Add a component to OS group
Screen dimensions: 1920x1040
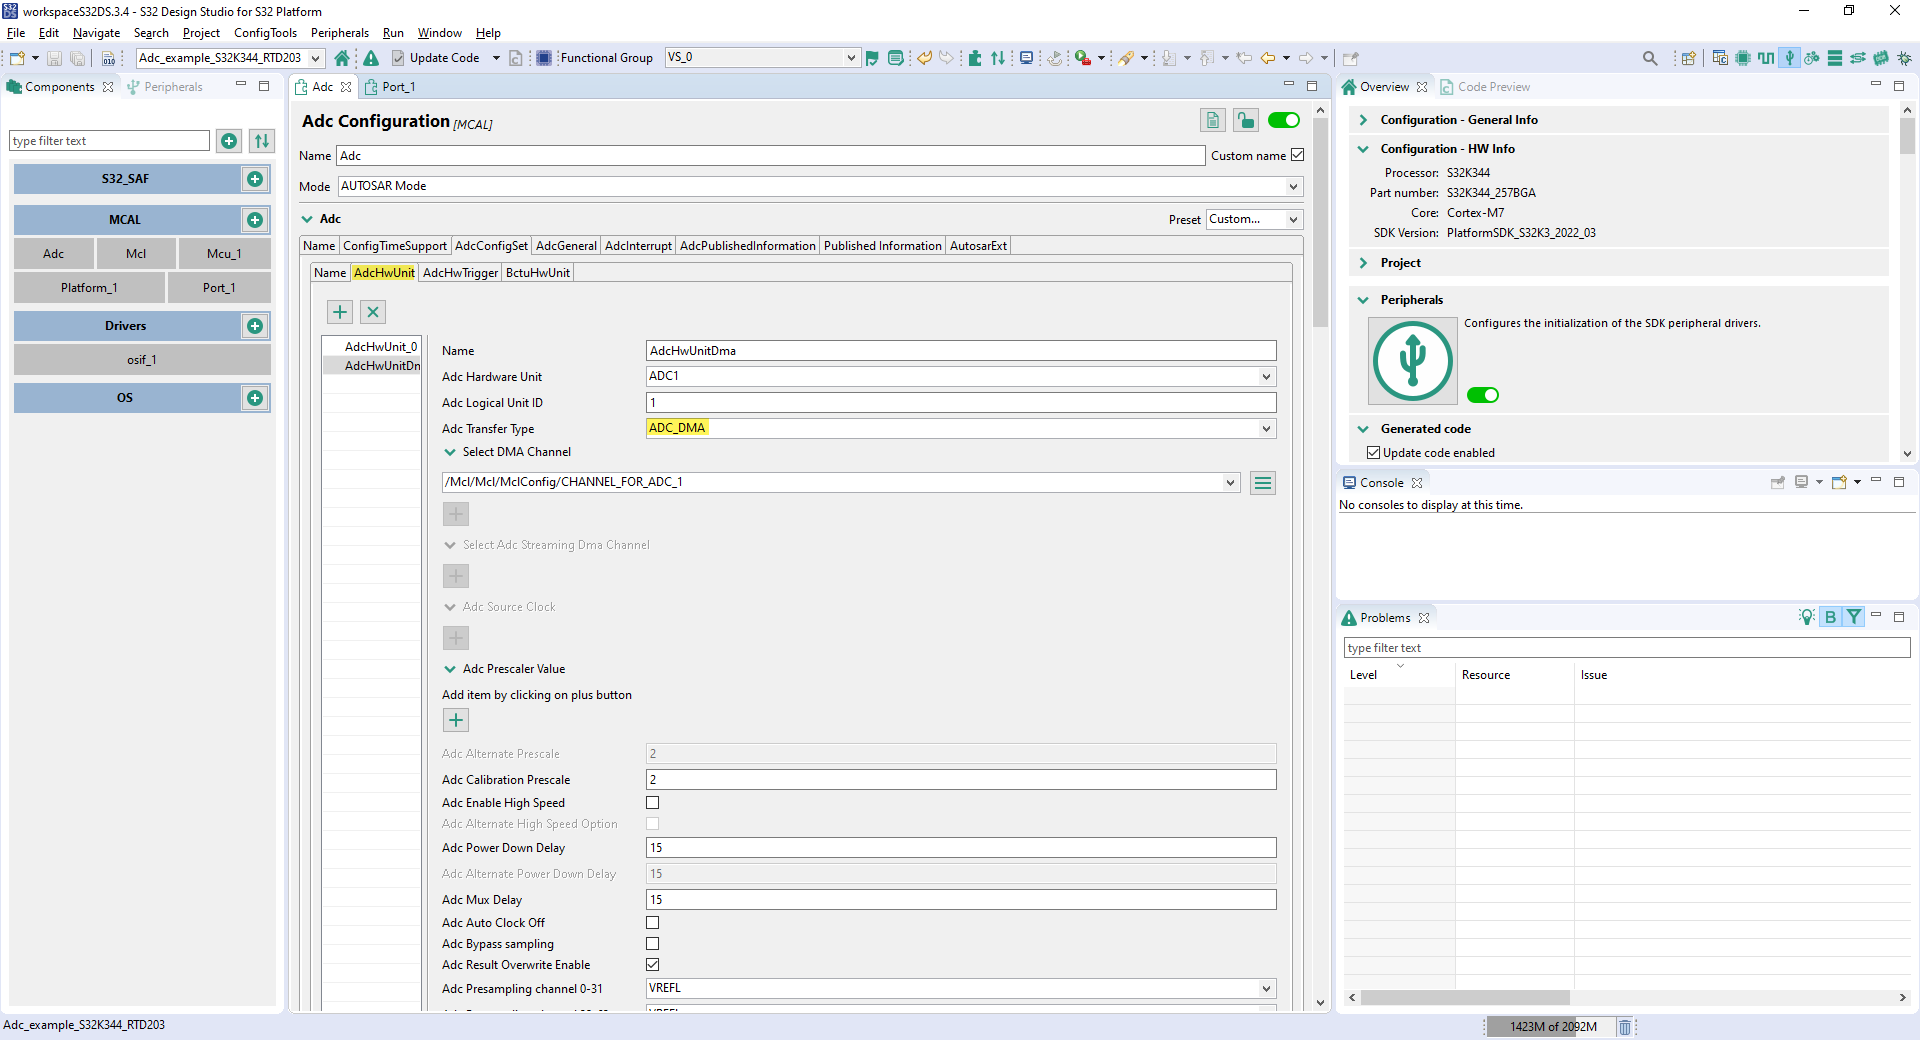[255, 398]
